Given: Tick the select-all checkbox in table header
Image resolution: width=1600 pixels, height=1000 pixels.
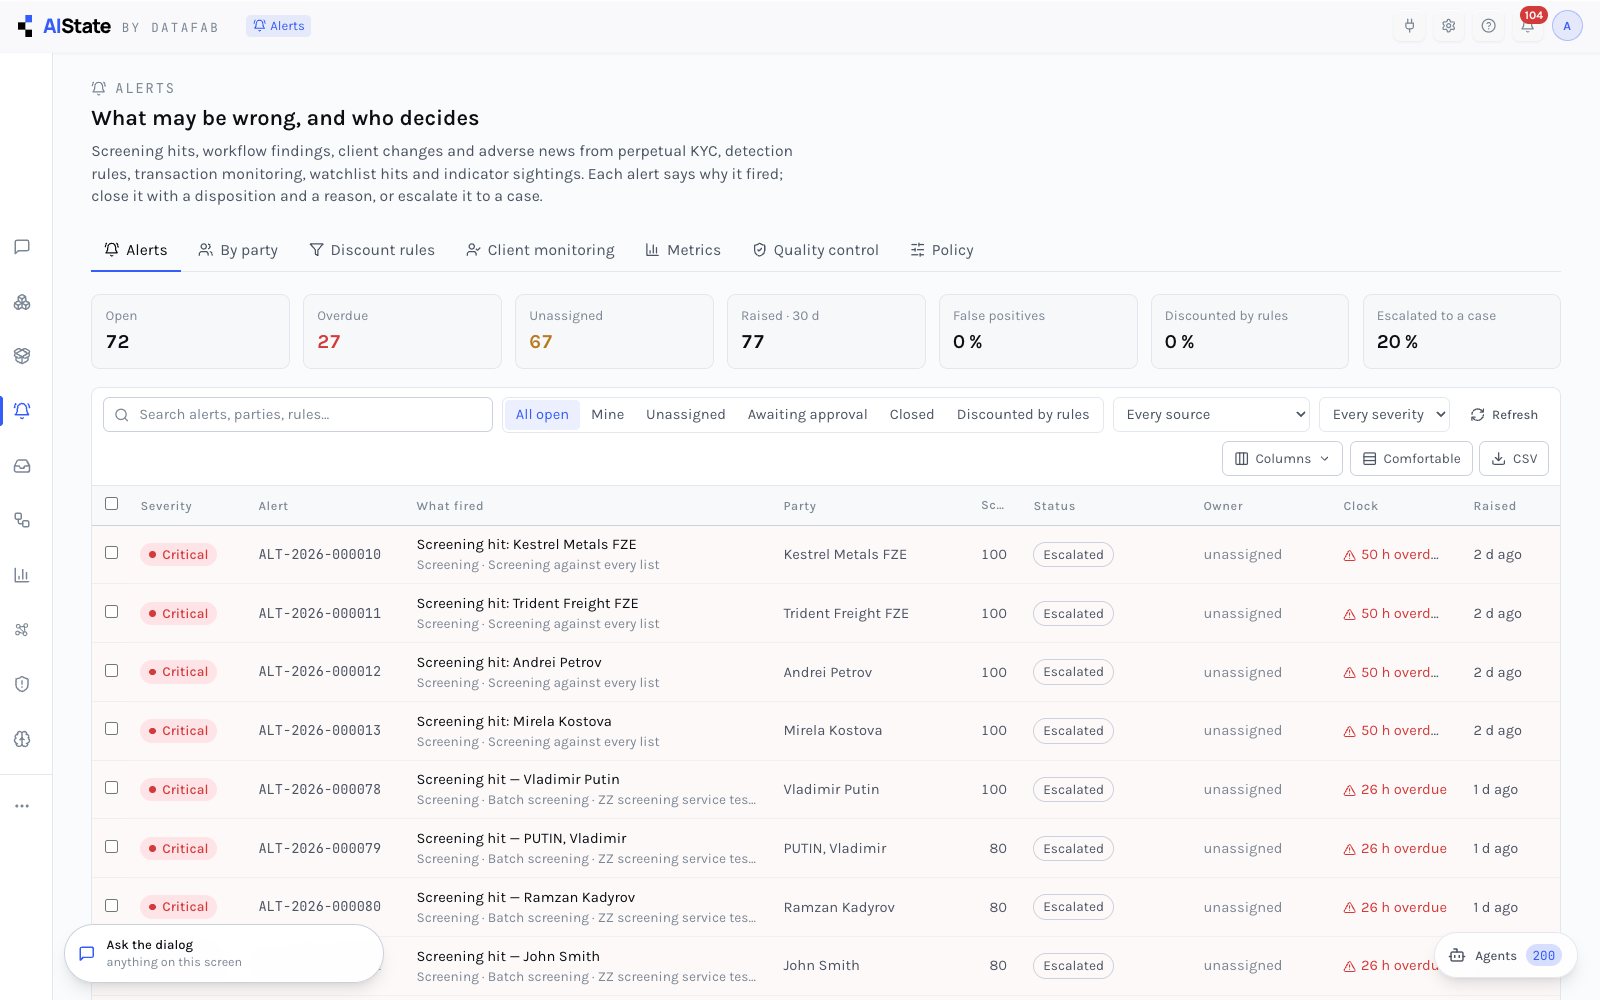Looking at the screenshot, I should [x=111, y=504].
